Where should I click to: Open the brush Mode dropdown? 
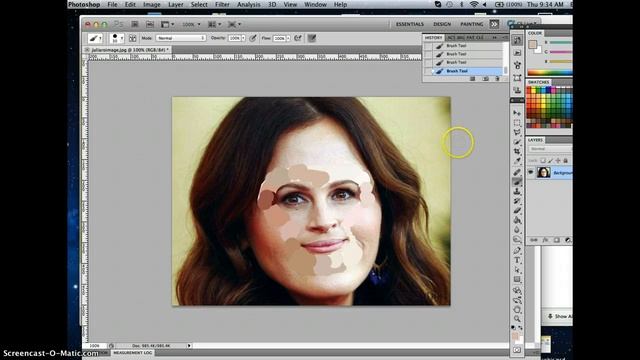point(180,38)
